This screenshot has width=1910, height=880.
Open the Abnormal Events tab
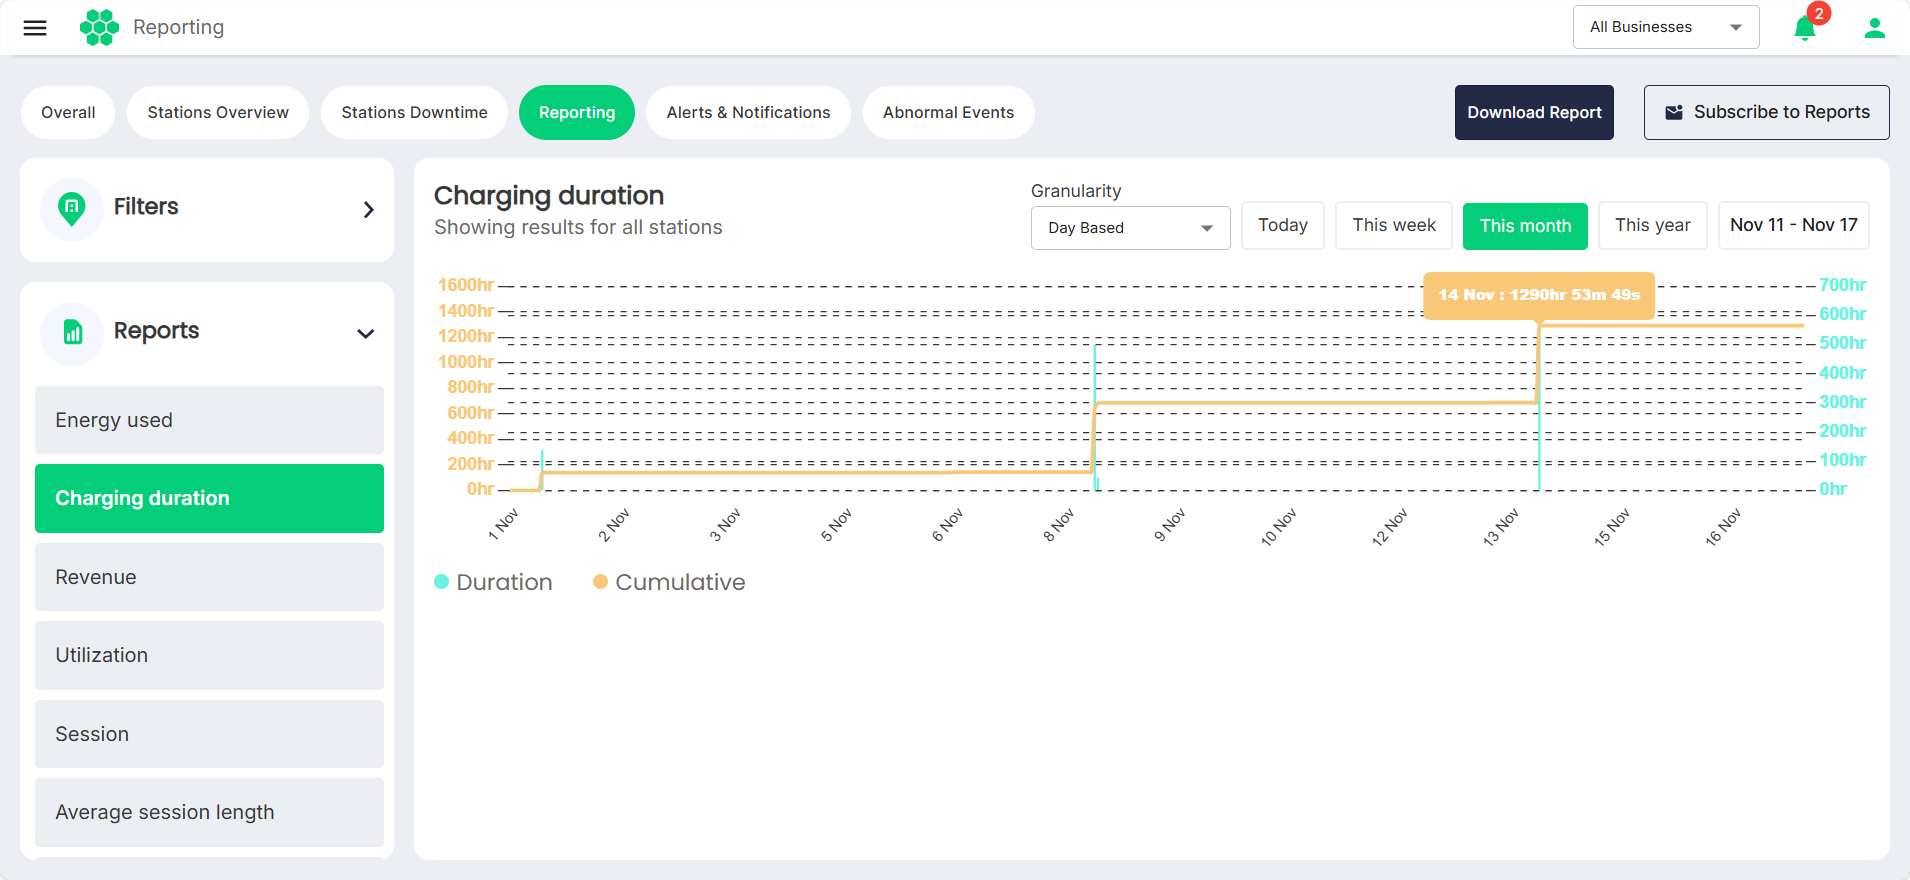click(x=948, y=112)
